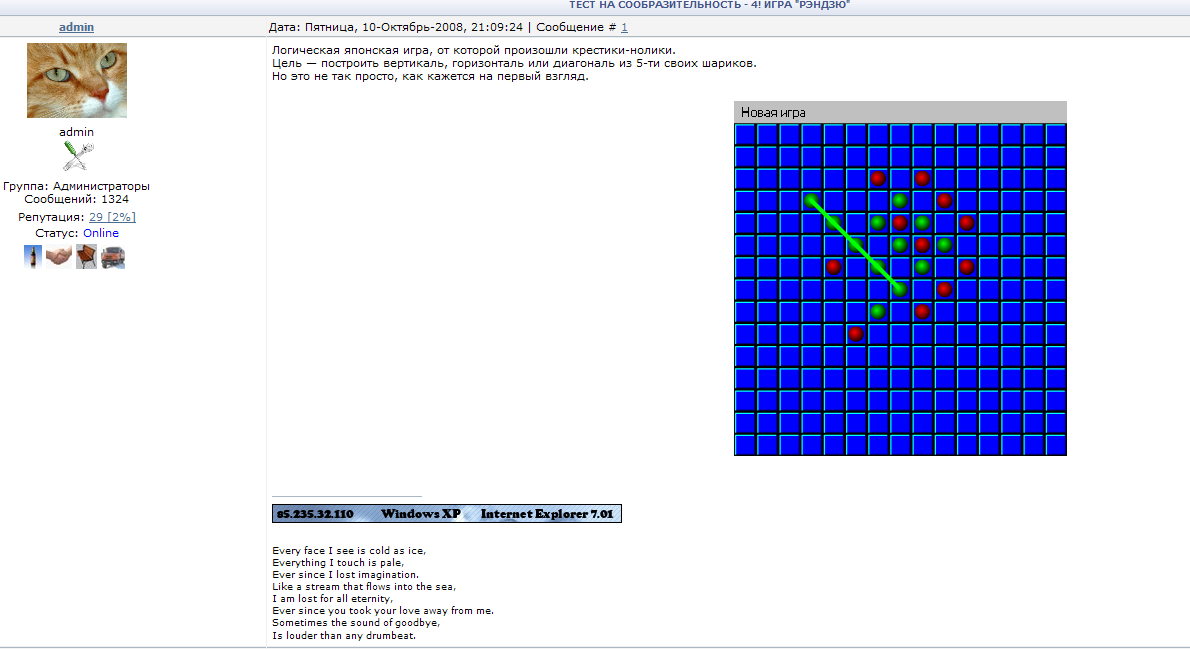The height and width of the screenshot is (649, 1190).
Task: Click the line Is louder than any drumbeat
Action: coord(344,635)
